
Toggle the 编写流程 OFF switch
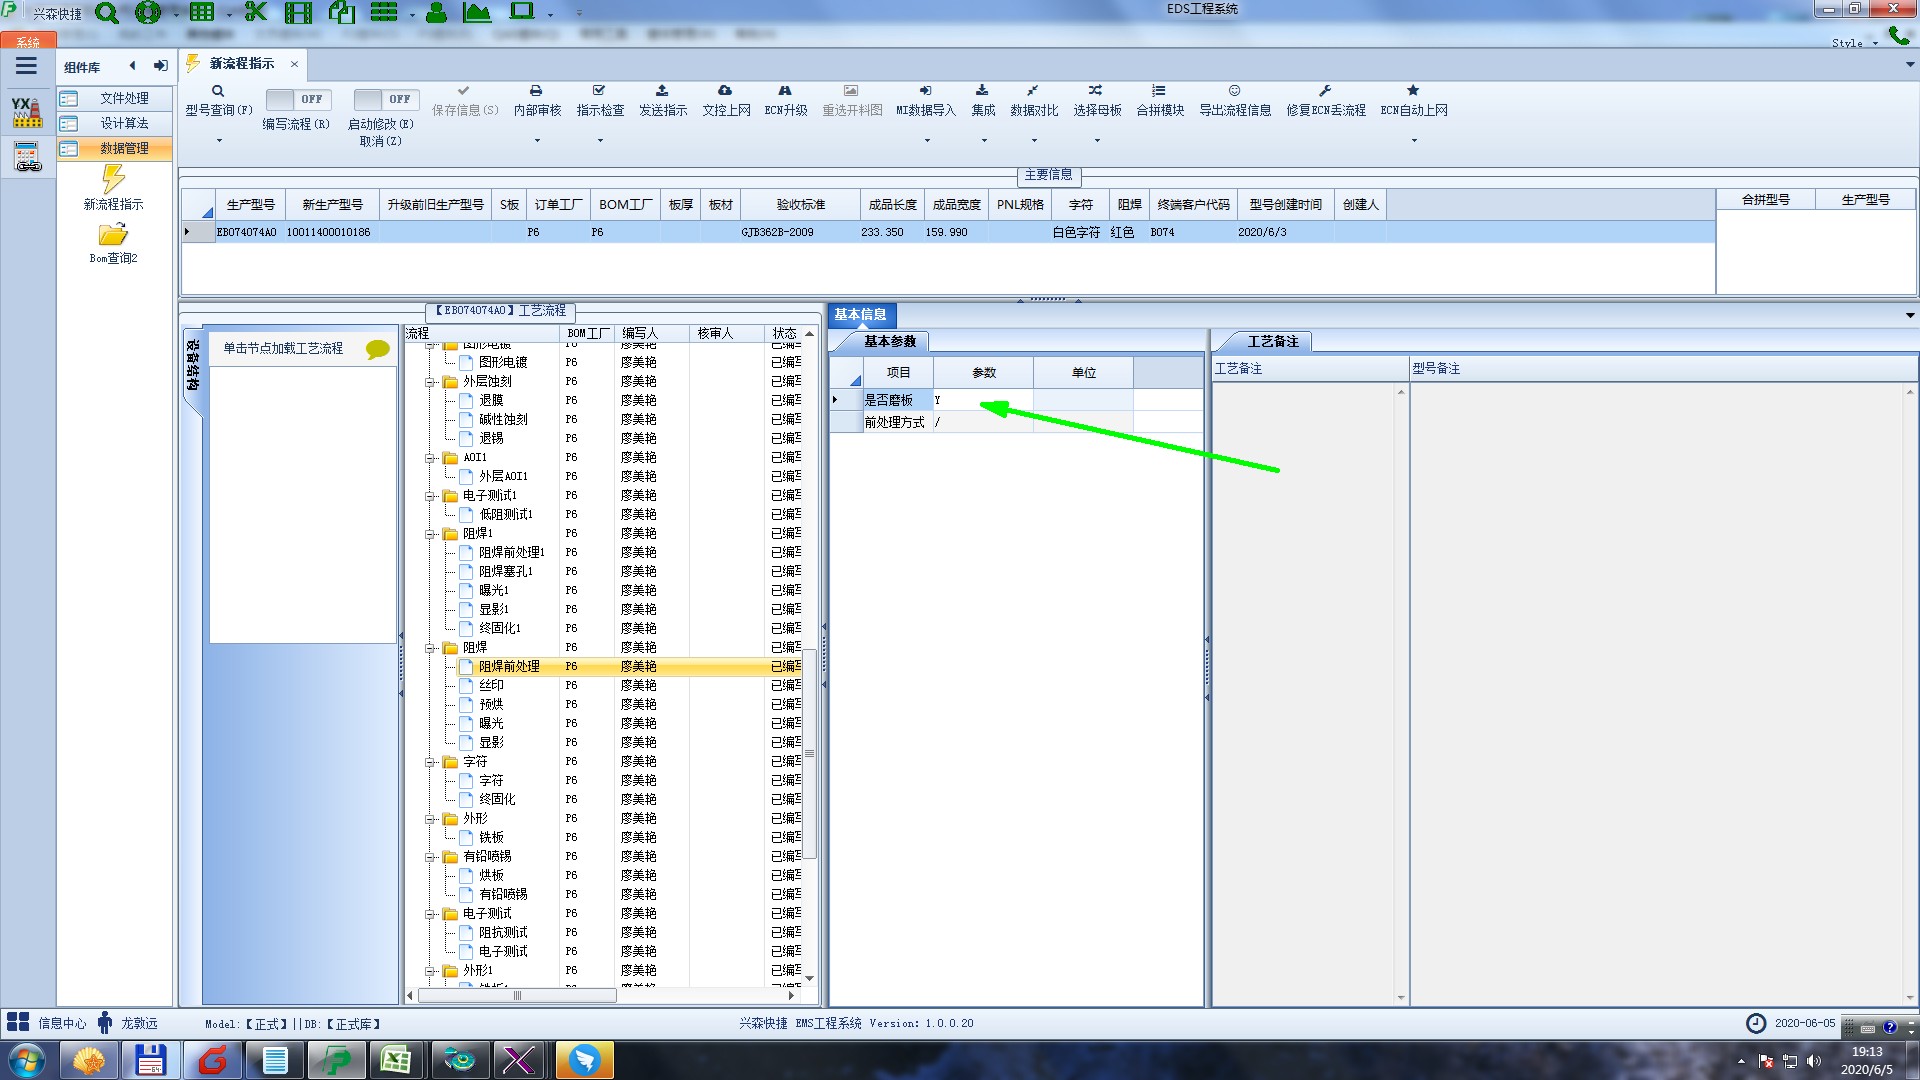coord(297,99)
